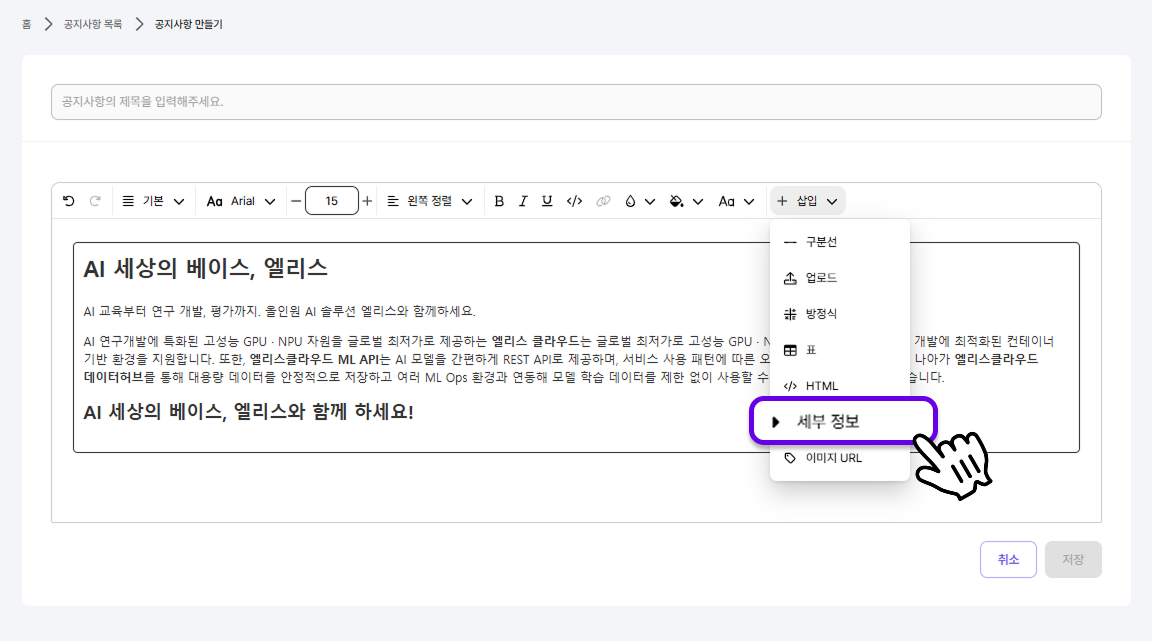
Task: Click the bold text 엘리스클라우드 ML API
Action: 314,359
